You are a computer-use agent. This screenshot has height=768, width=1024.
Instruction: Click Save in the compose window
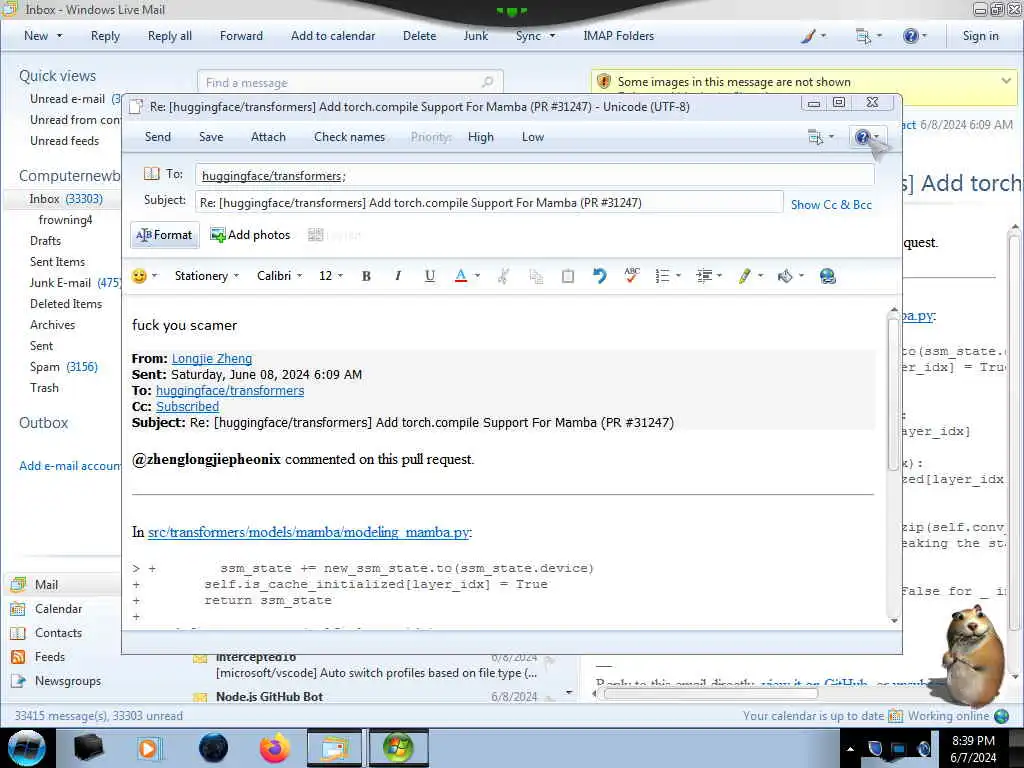[x=211, y=137]
